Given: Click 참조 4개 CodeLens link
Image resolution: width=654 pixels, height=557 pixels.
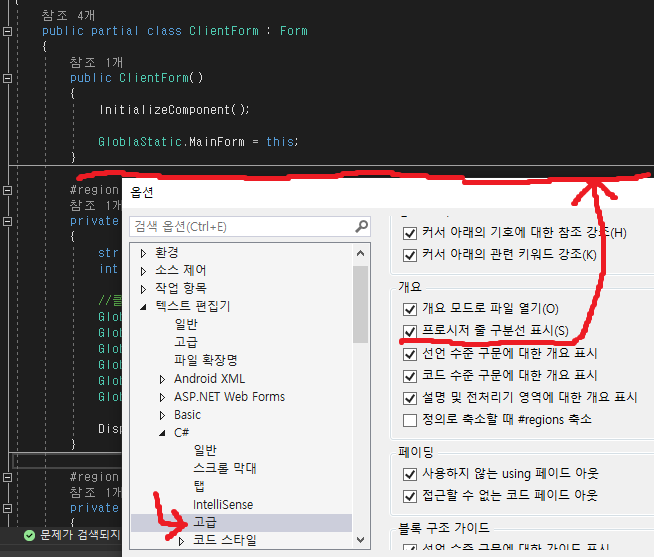Looking at the screenshot, I should [x=68, y=15].
